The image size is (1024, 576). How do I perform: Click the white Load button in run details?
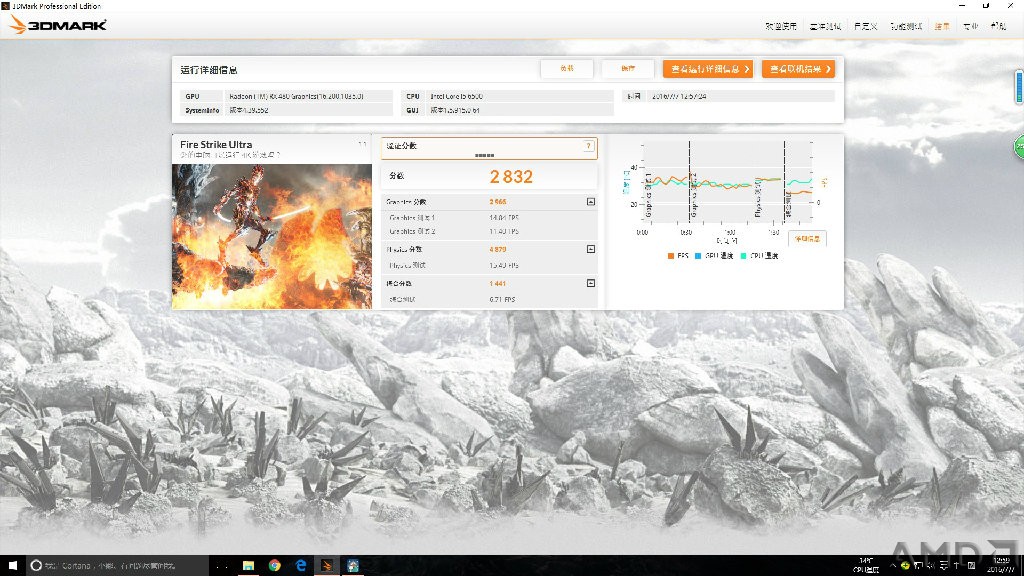[567, 69]
